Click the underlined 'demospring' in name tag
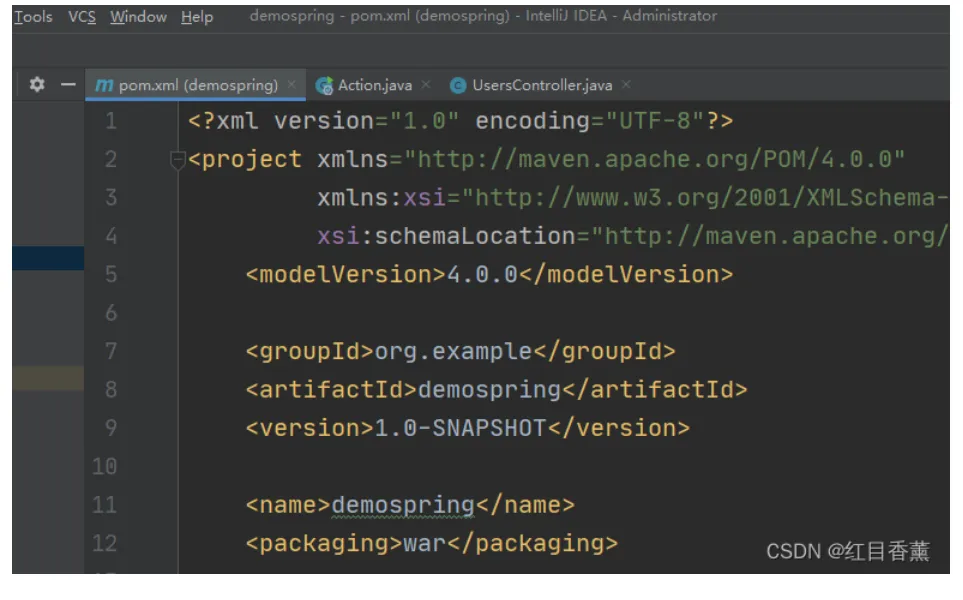Image resolution: width=963 pixels, height=600 pixels. pyautogui.click(x=403, y=505)
